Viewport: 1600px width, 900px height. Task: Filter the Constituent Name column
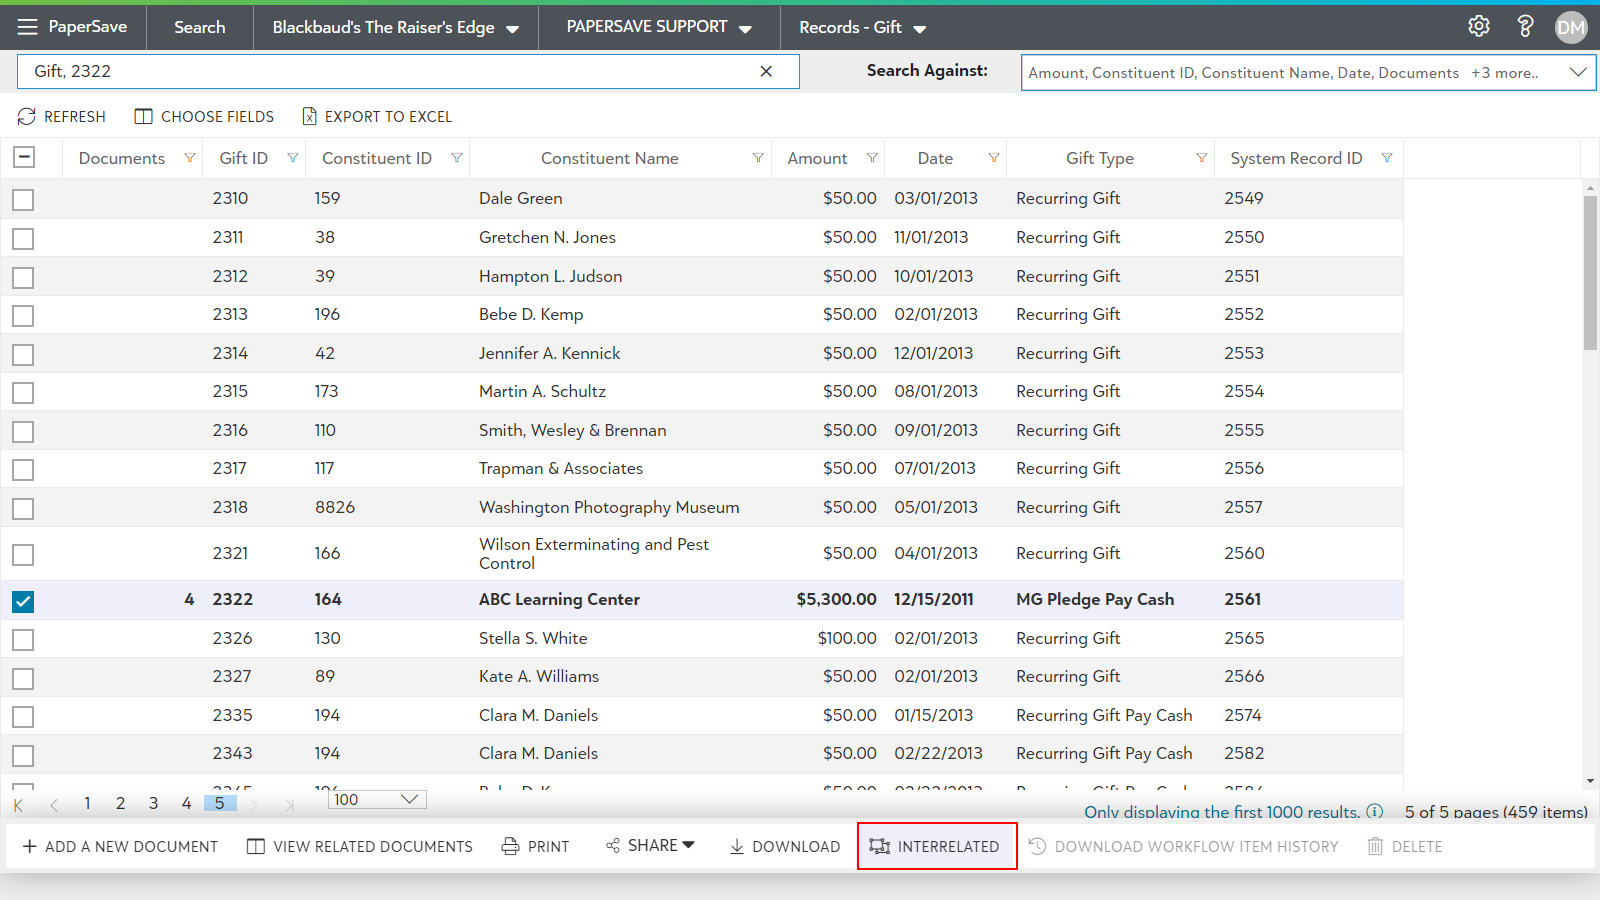pyautogui.click(x=758, y=158)
